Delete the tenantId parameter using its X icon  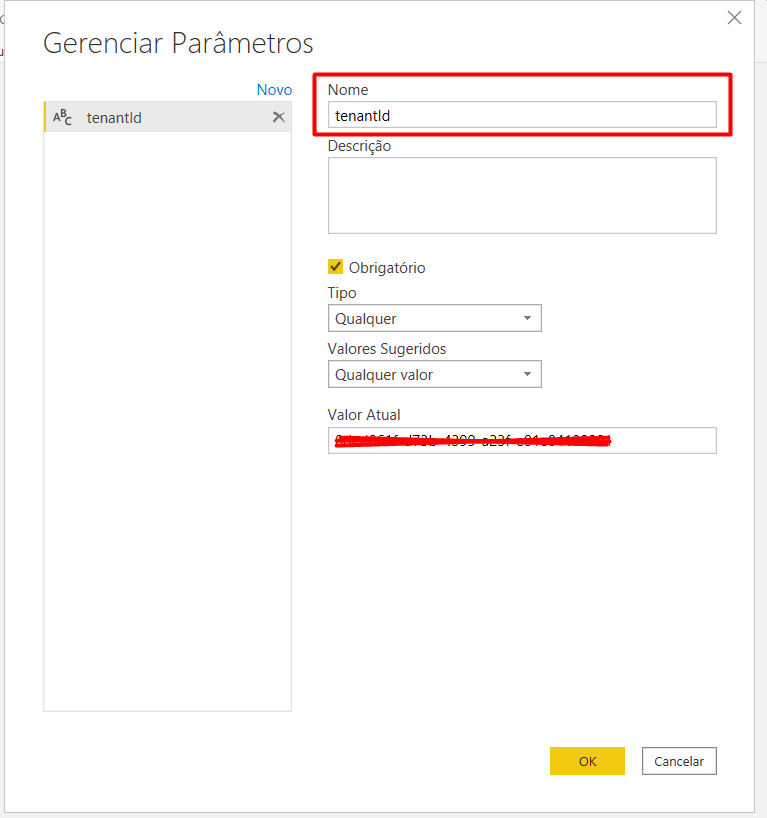279,117
